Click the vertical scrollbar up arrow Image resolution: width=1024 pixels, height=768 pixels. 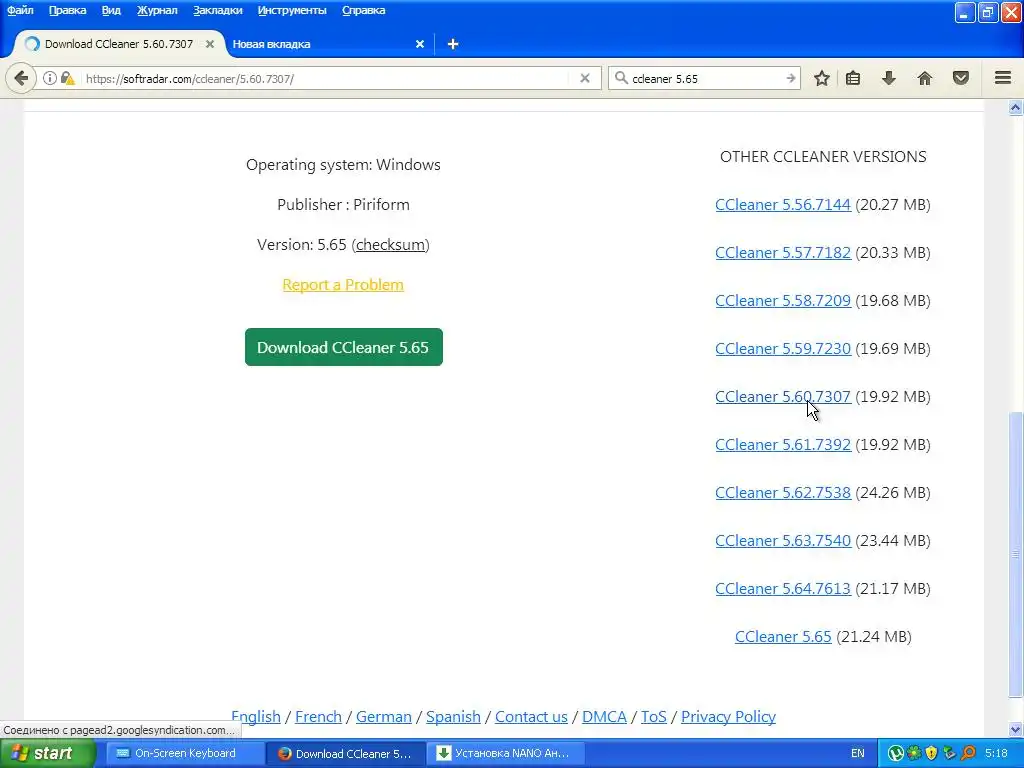[1016, 108]
